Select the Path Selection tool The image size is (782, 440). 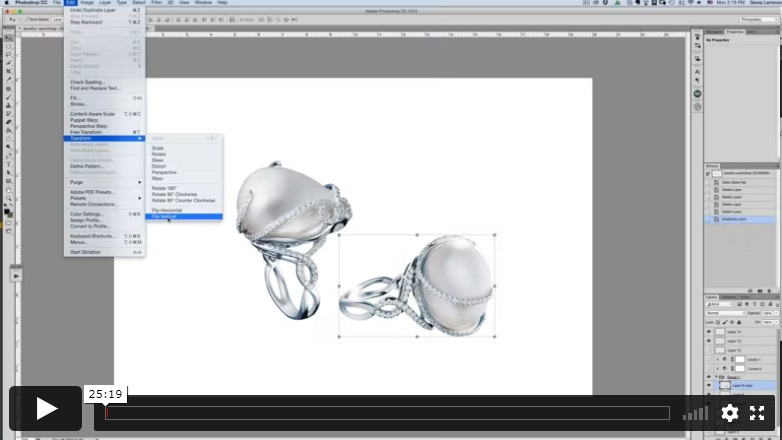(x=9, y=173)
